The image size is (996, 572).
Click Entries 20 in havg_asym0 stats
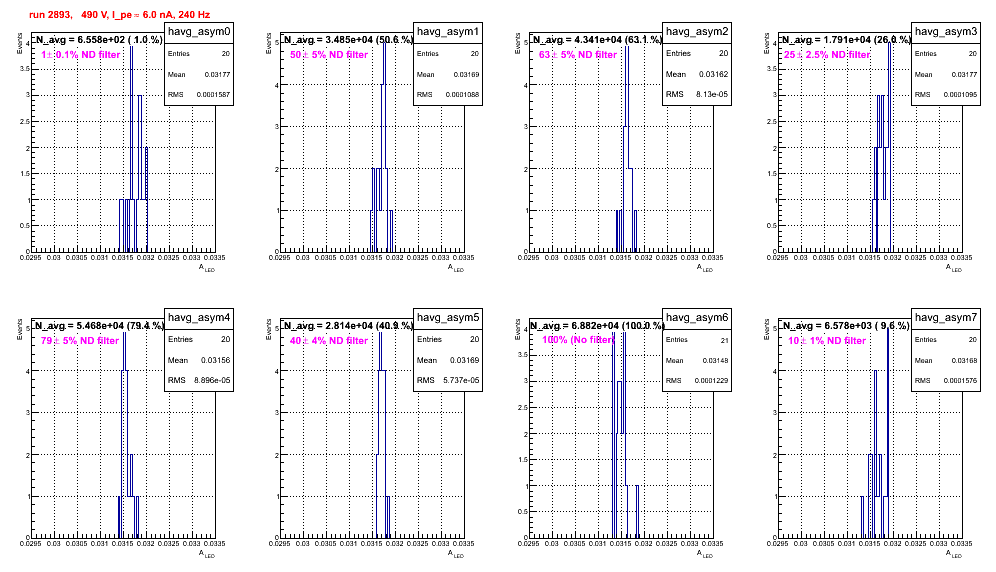point(199,54)
